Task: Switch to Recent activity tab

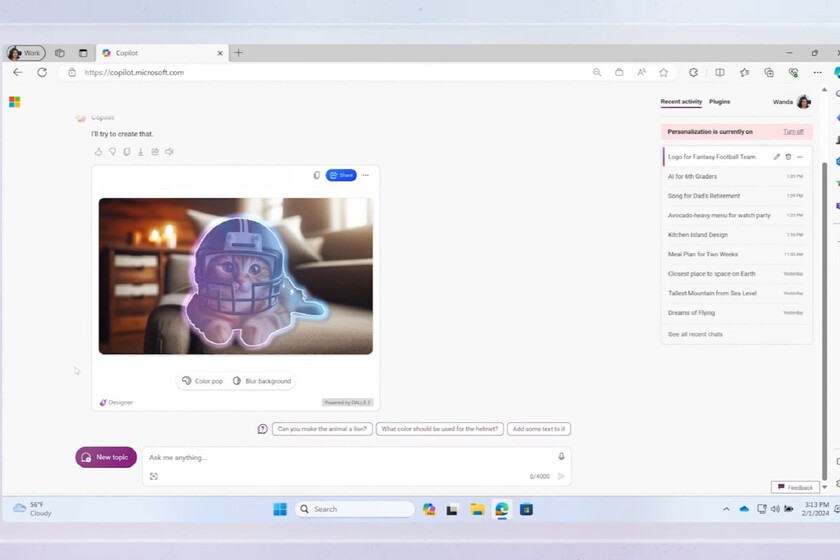Action: (681, 102)
